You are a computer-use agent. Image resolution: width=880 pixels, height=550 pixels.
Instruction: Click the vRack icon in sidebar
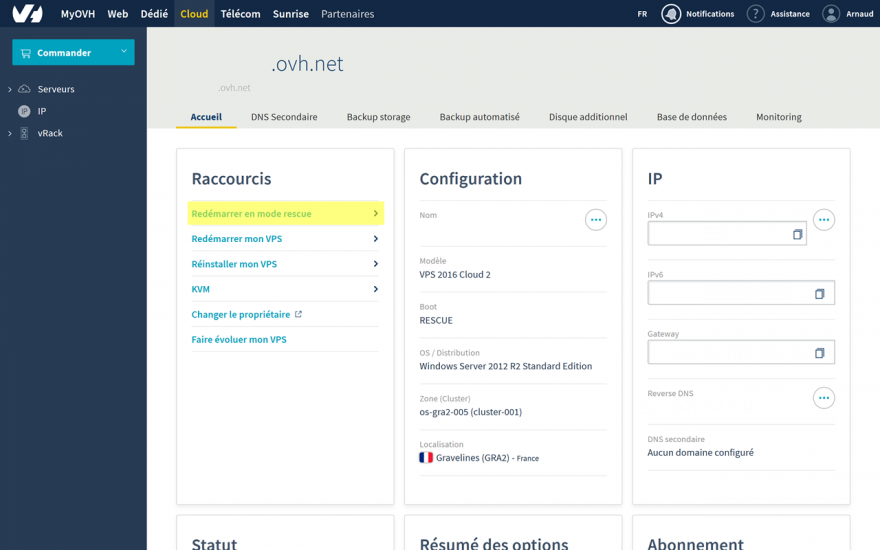pos(24,133)
